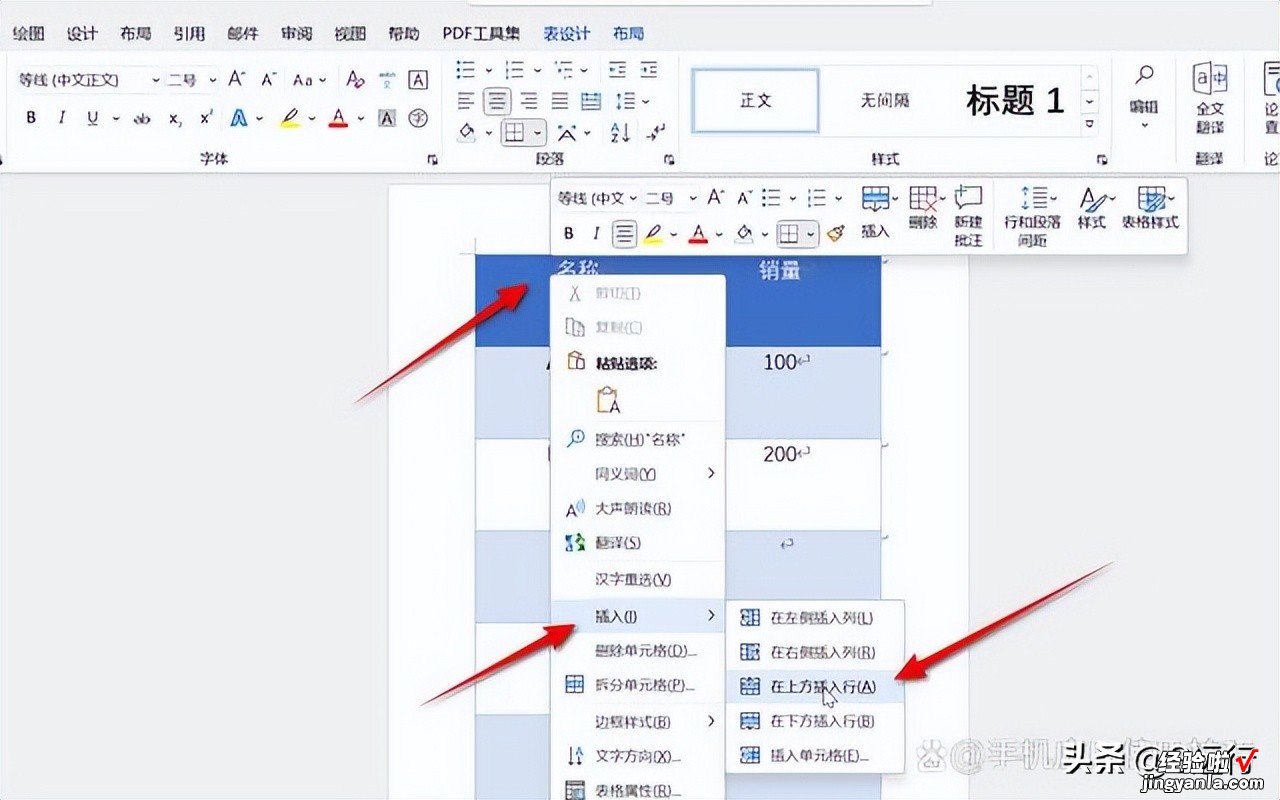This screenshot has height=800, width=1280.
Task: Click ribbon red font color A
Action: (338, 118)
